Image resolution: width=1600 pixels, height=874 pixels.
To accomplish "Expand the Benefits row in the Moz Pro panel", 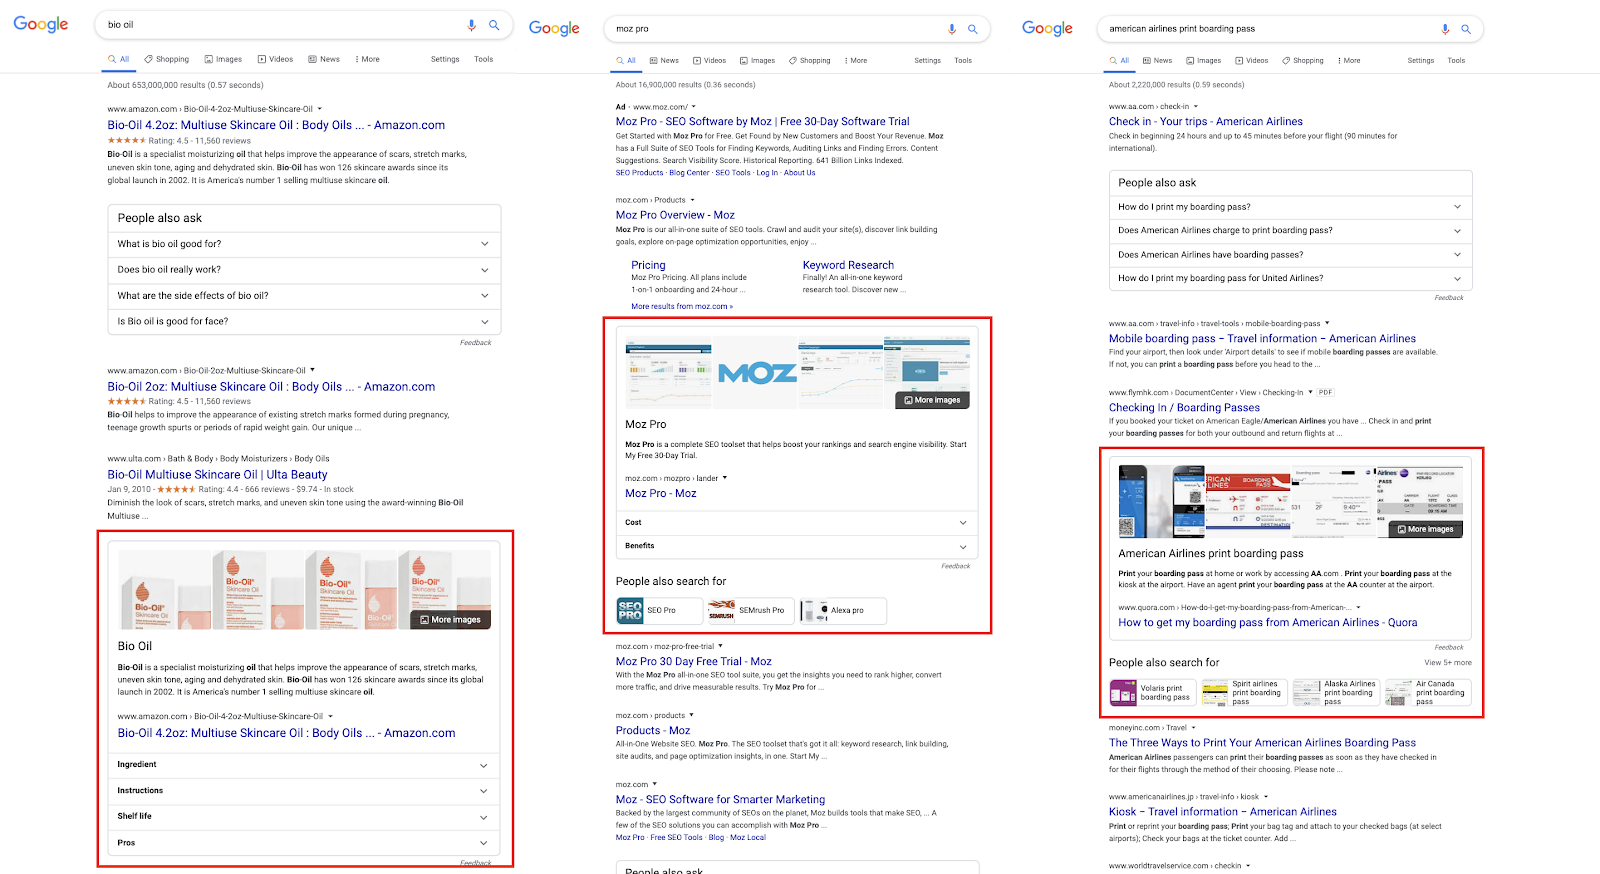I will pos(797,546).
